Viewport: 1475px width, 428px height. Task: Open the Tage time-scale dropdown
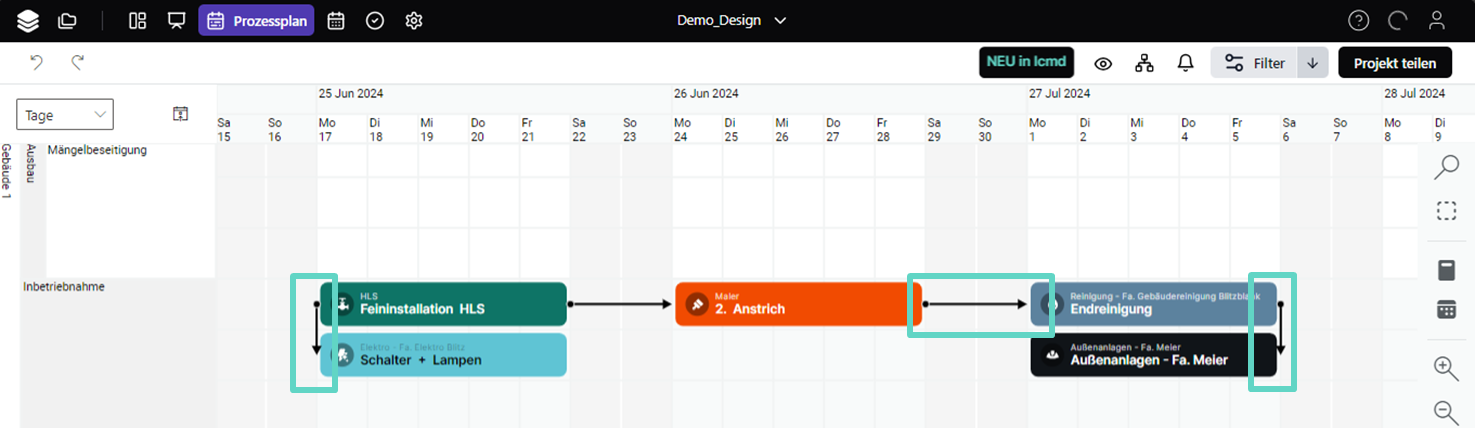65,115
